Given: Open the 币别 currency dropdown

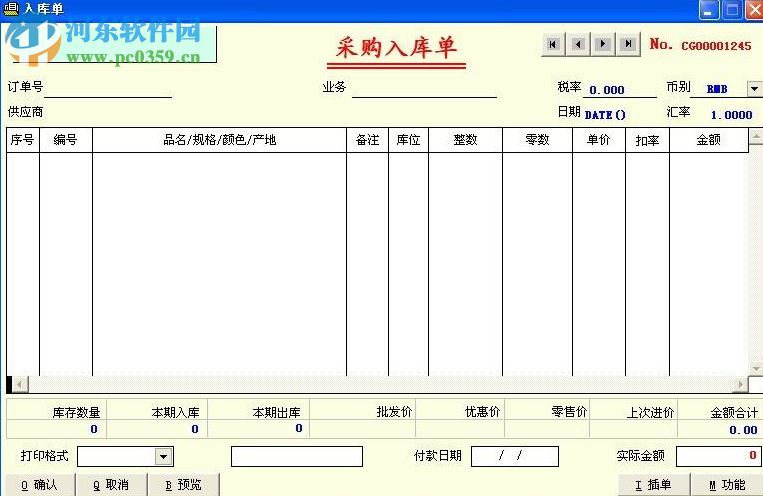Looking at the screenshot, I should pos(754,89).
